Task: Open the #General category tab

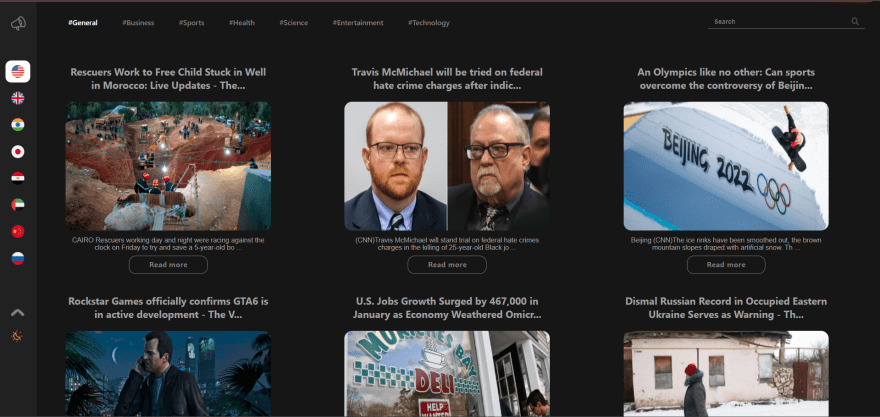Action: 82,23
